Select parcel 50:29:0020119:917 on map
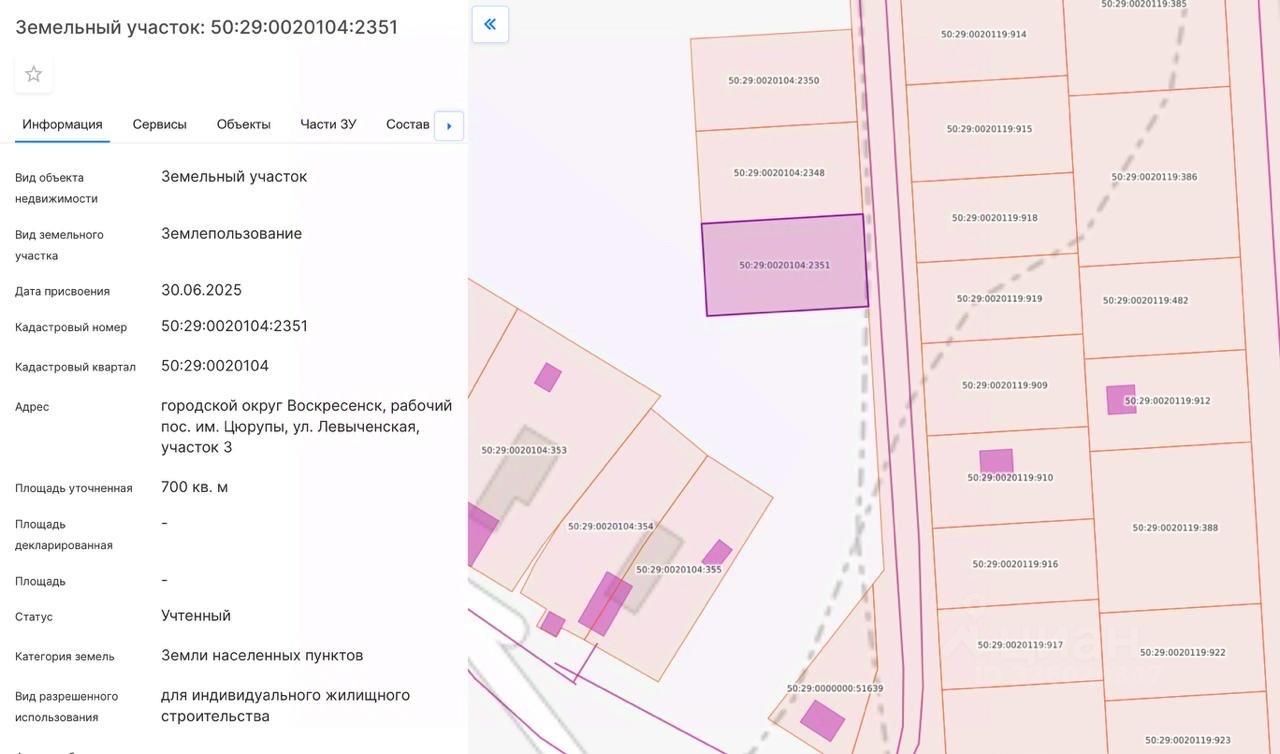The width and height of the screenshot is (1280, 754). (x=1020, y=645)
